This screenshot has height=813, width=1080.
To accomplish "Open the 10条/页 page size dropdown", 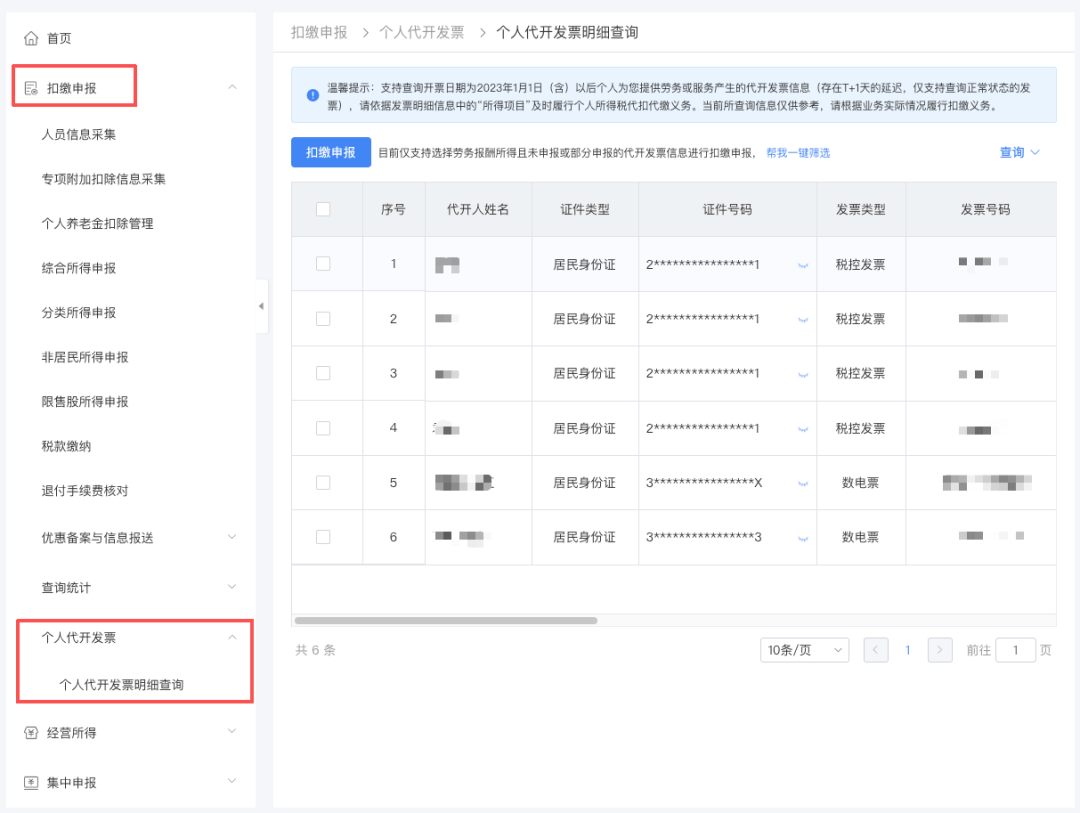I will [x=804, y=650].
